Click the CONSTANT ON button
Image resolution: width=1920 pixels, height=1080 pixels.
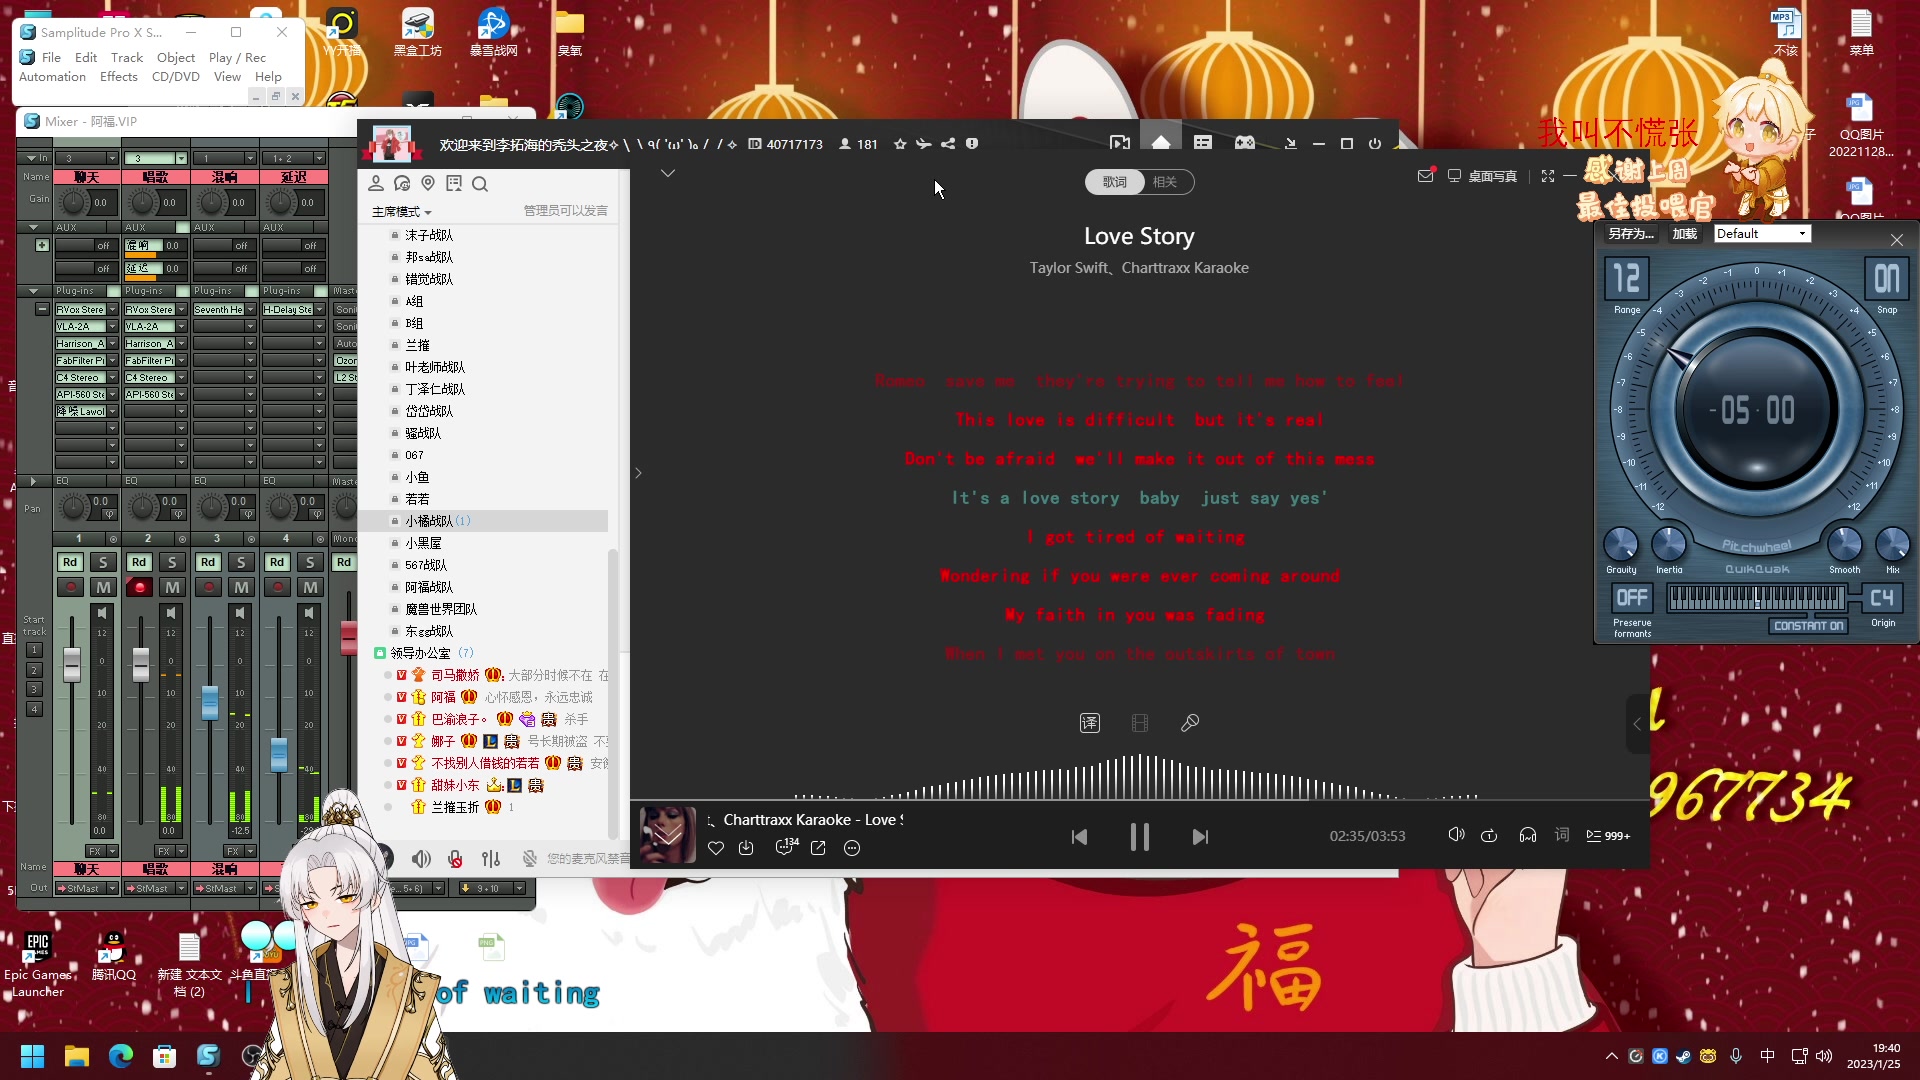(1808, 626)
